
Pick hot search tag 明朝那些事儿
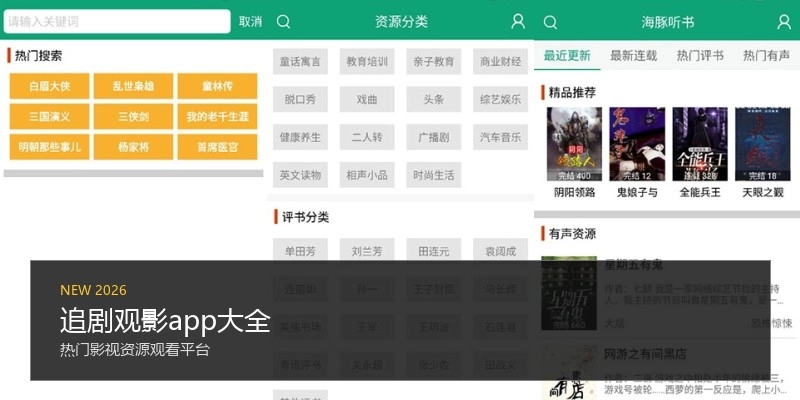click(x=49, y=147)
